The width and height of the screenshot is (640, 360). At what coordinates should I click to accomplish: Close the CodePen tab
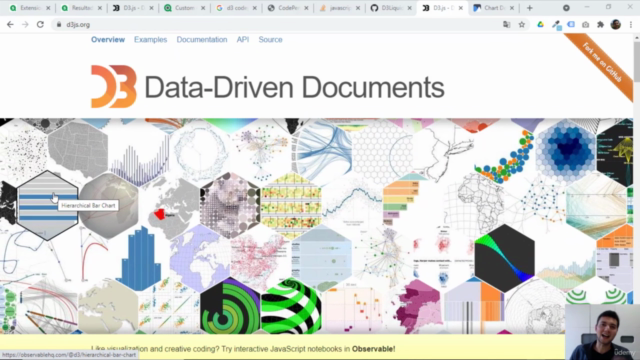click(x=306, y=8)
